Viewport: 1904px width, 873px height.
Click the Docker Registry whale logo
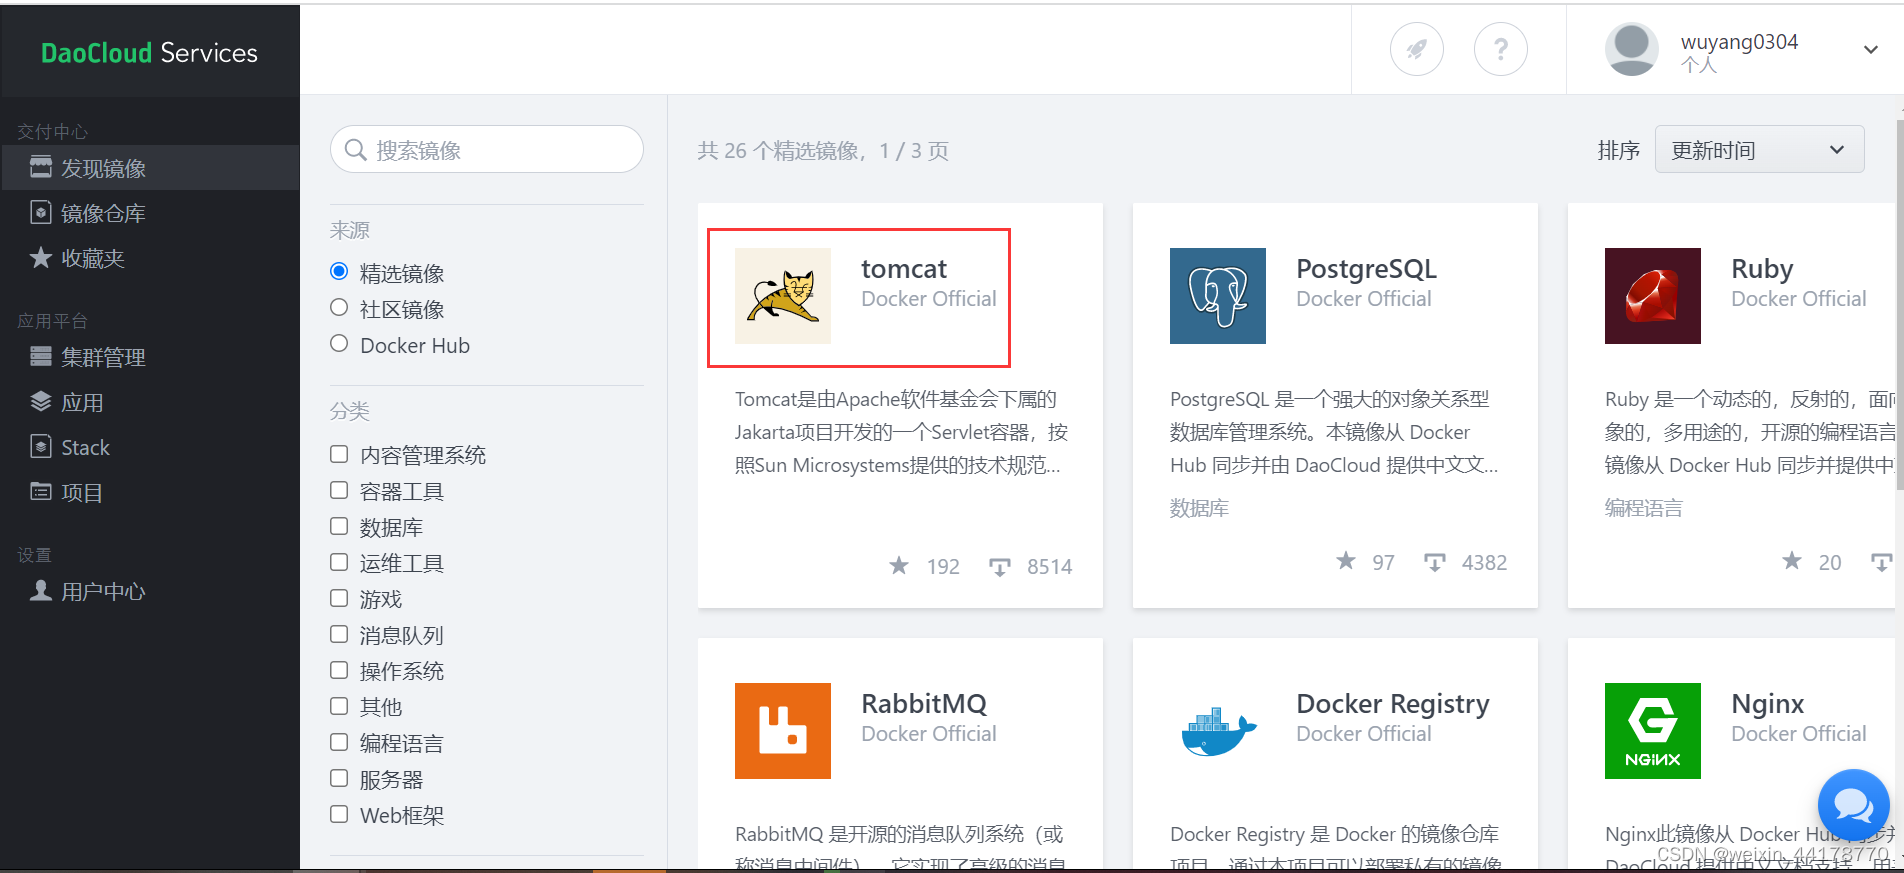pos(1218,731)
